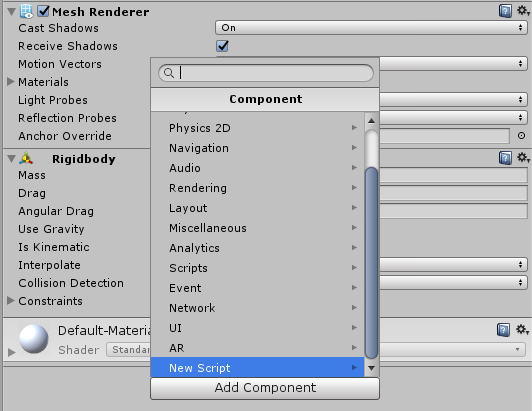Open Default-Material help icon
Viewport: 532px width, 411px height.
(504, 330)
